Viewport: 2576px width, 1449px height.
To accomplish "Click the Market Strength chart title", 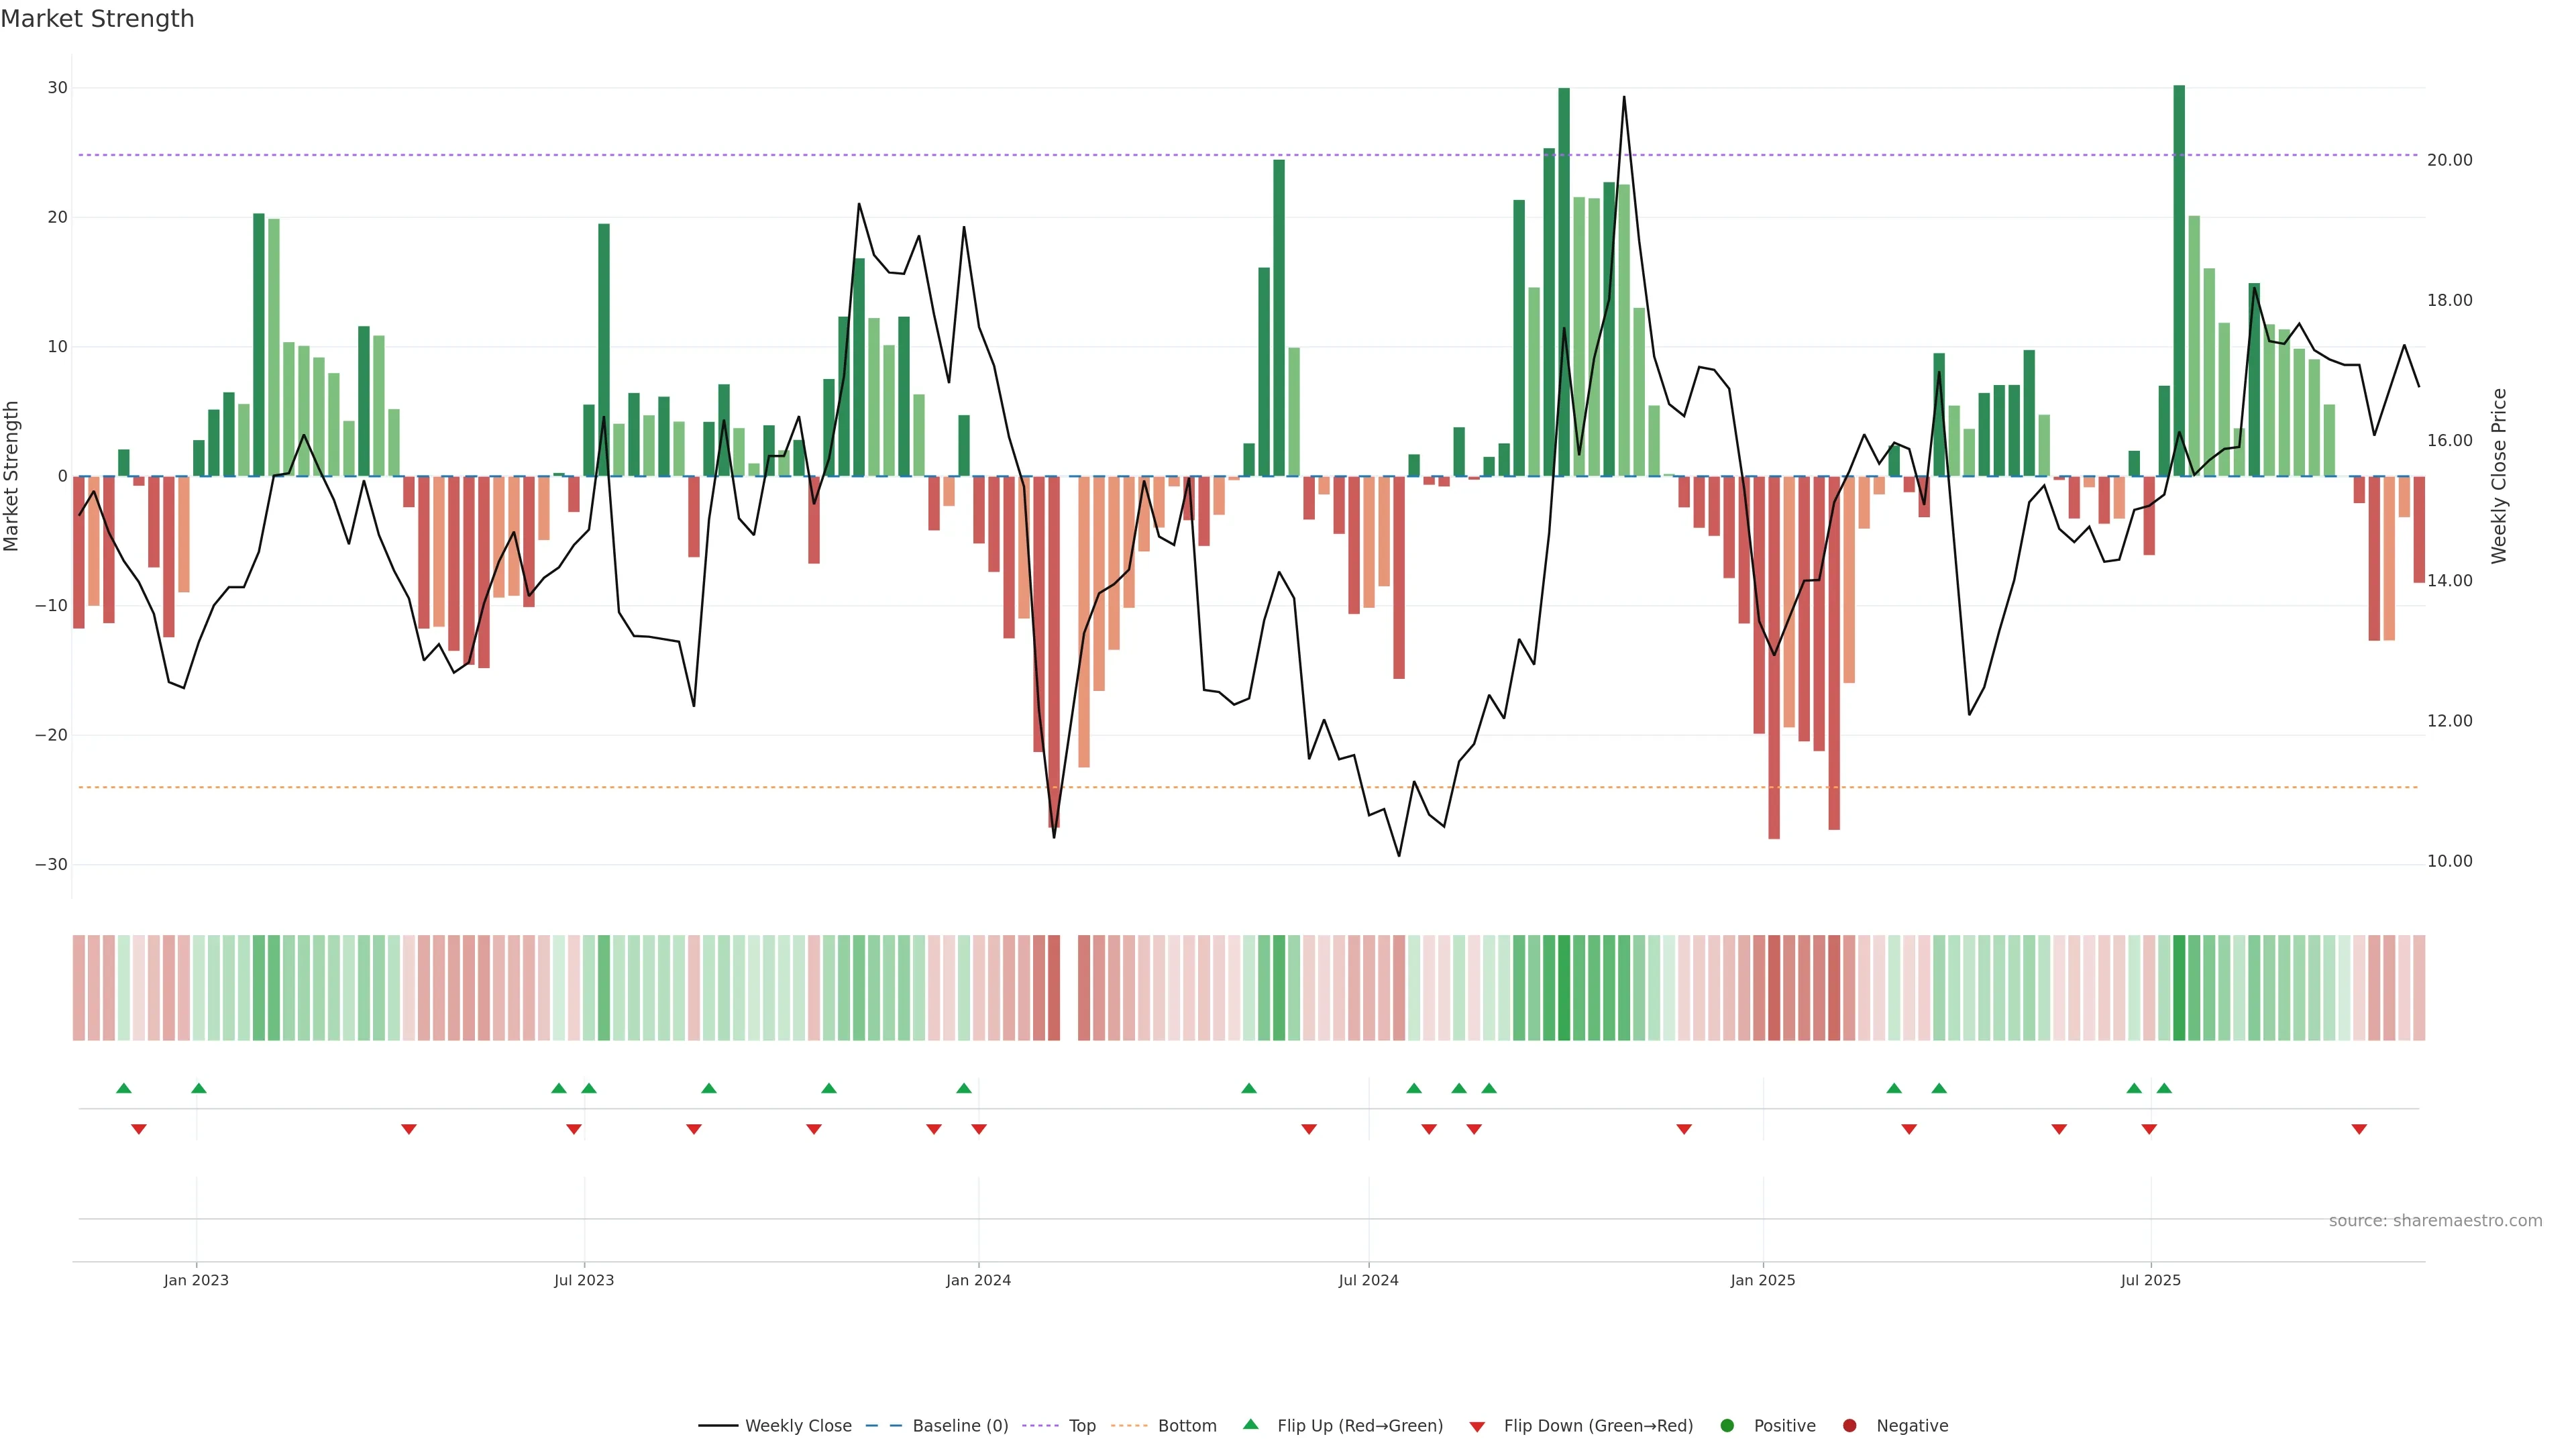I will (97, 19).
